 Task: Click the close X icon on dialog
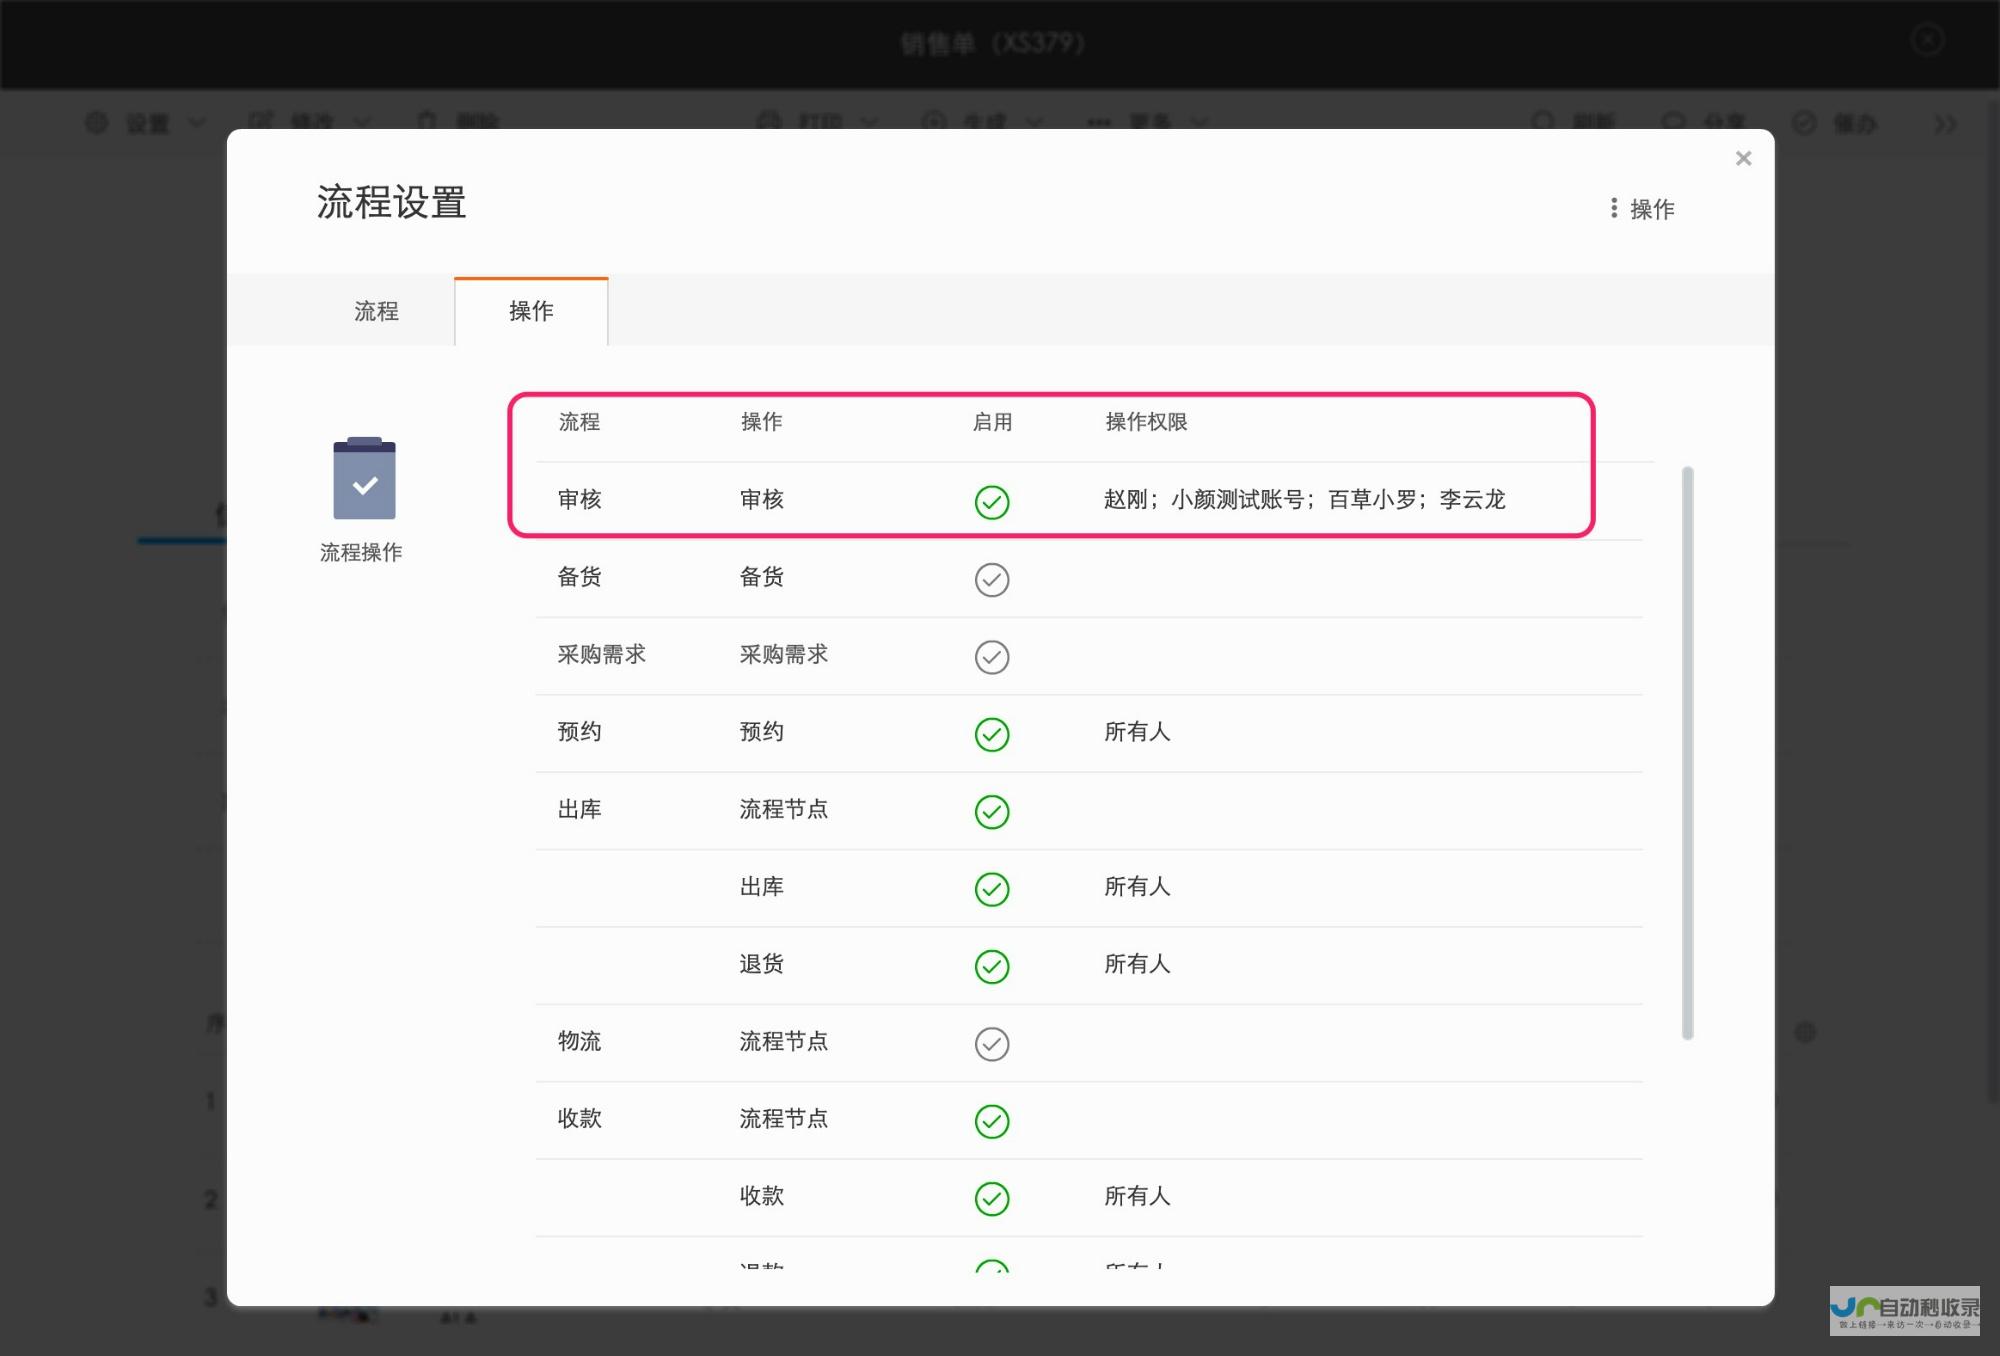coord(1744,157)
